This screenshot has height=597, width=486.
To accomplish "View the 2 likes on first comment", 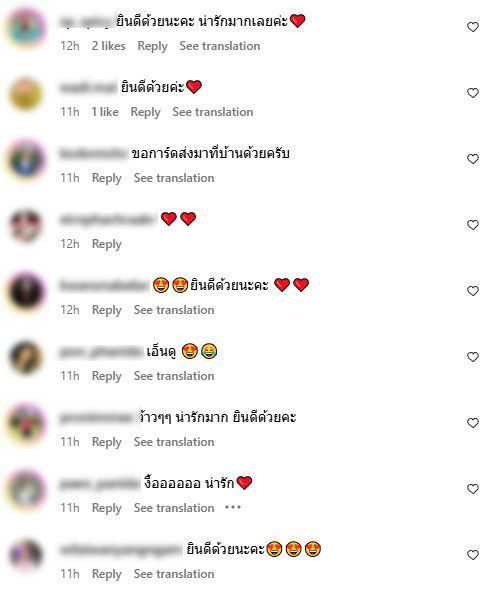I will coord(109,46).
